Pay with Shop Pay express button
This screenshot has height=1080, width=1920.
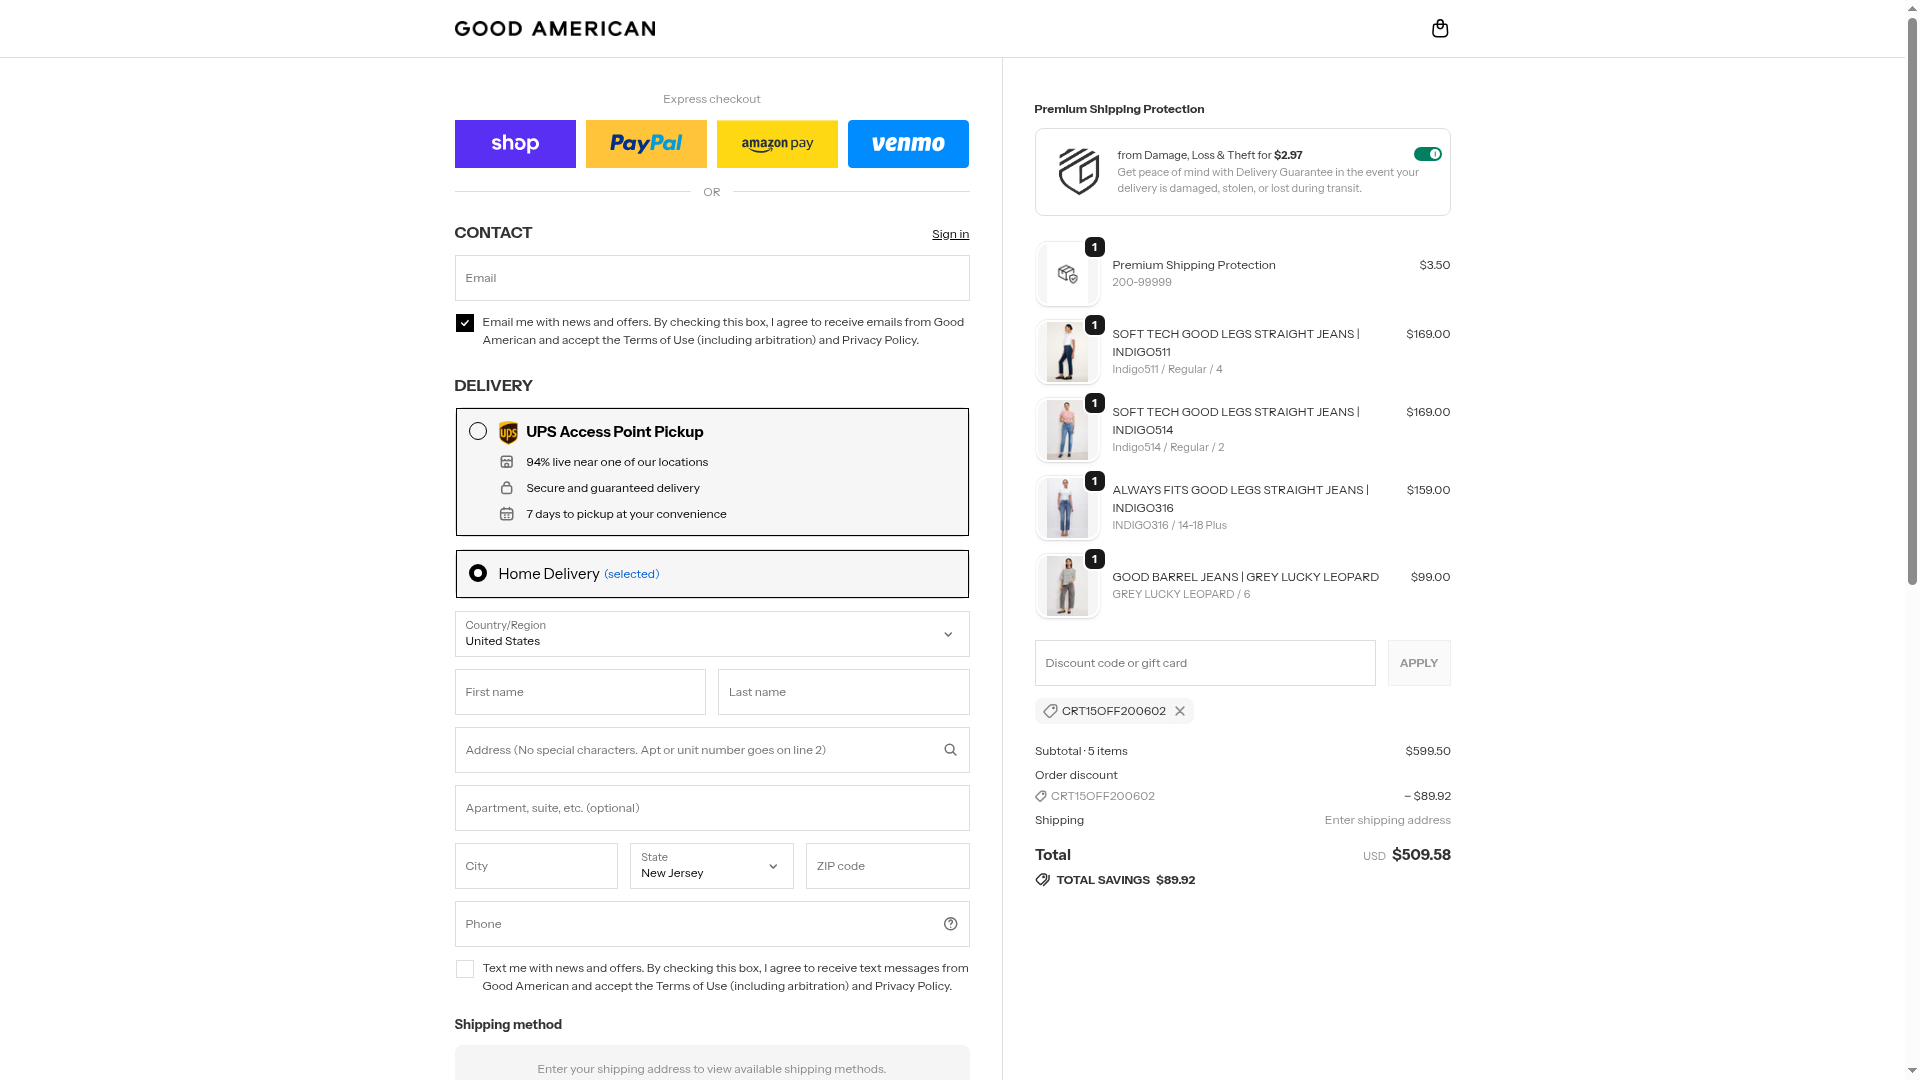coord(515,144)
